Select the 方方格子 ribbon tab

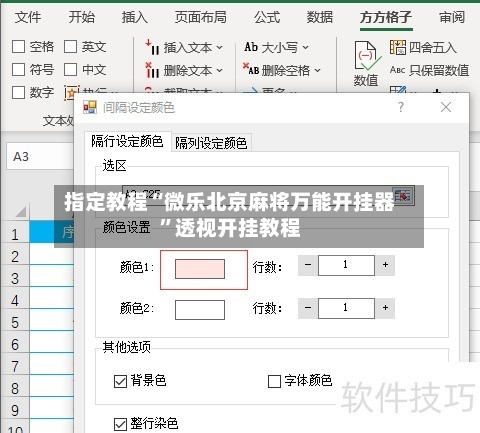pos(386,17)
